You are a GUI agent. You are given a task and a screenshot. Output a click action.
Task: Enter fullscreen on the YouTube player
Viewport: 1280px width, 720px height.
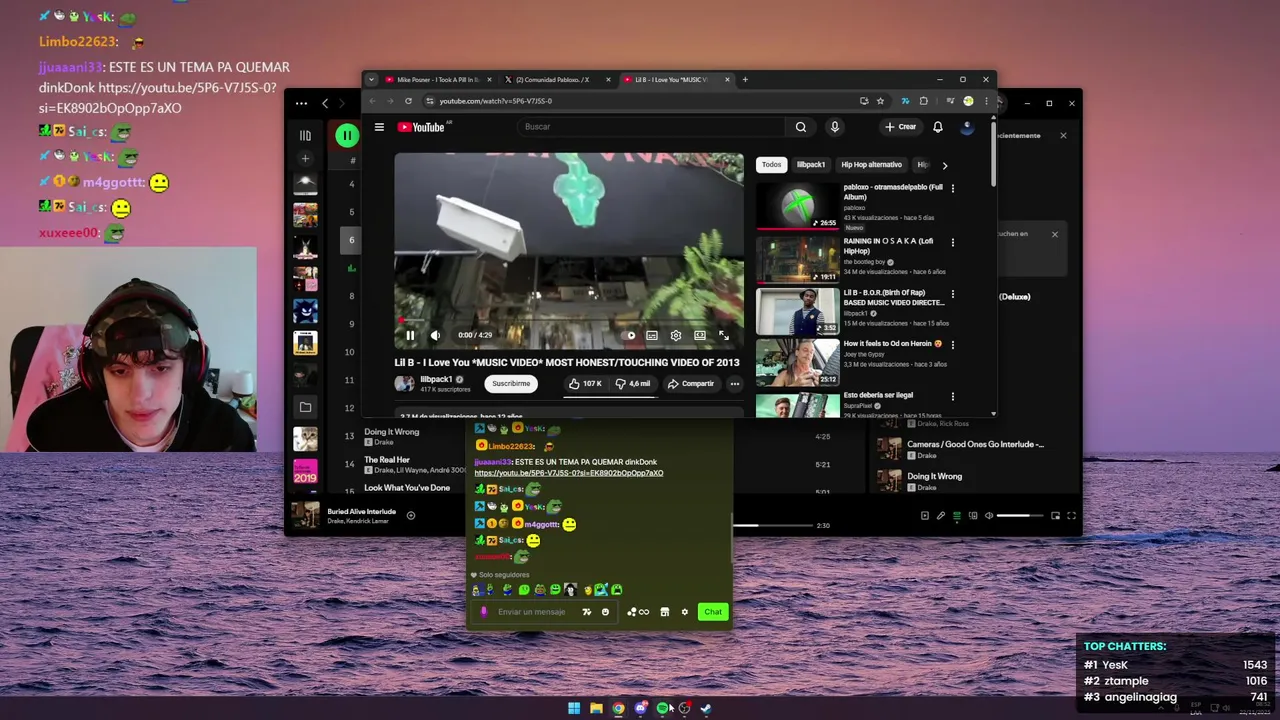[724, 335]
